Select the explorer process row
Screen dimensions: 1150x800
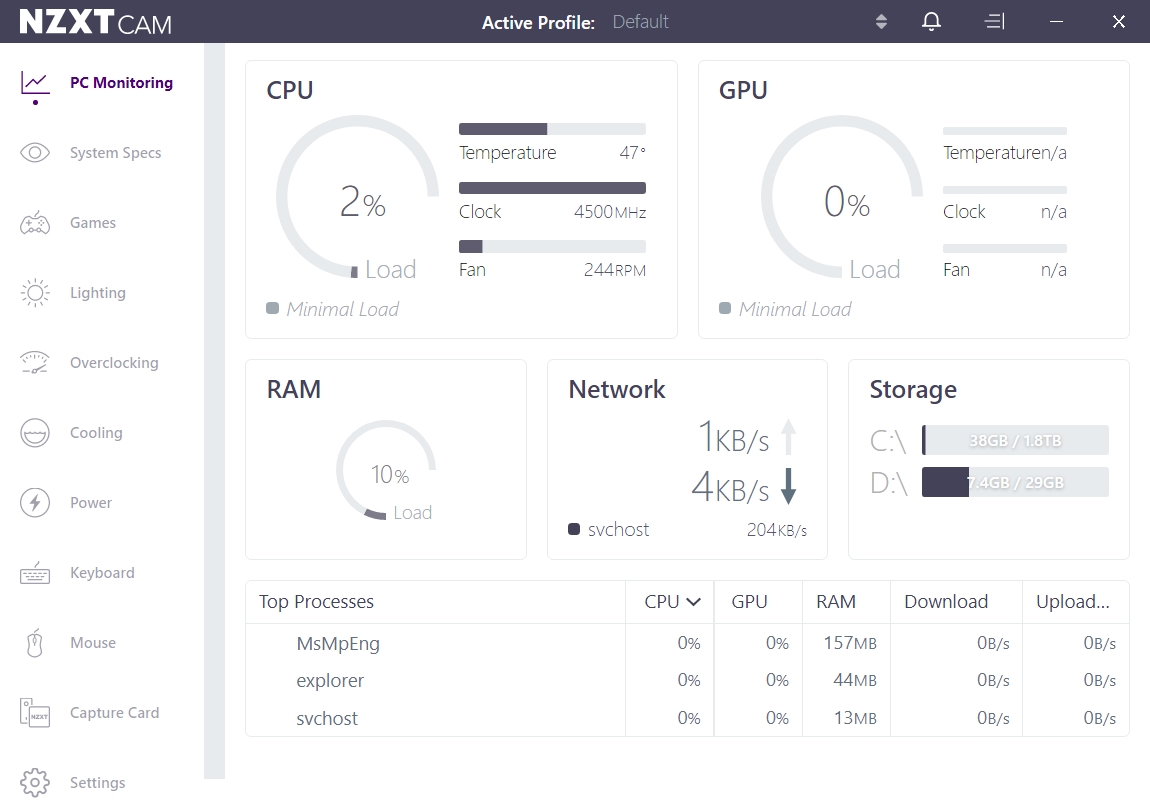(x=687, y=680)
